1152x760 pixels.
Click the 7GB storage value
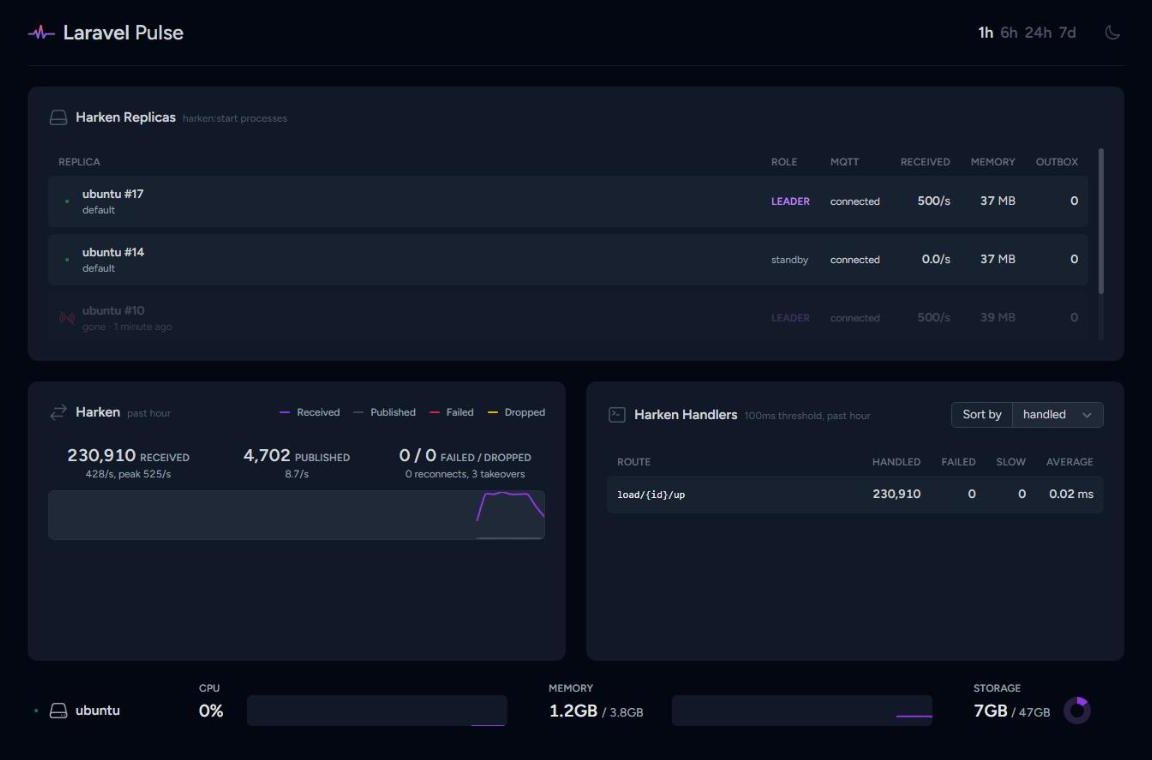point(990,711)
